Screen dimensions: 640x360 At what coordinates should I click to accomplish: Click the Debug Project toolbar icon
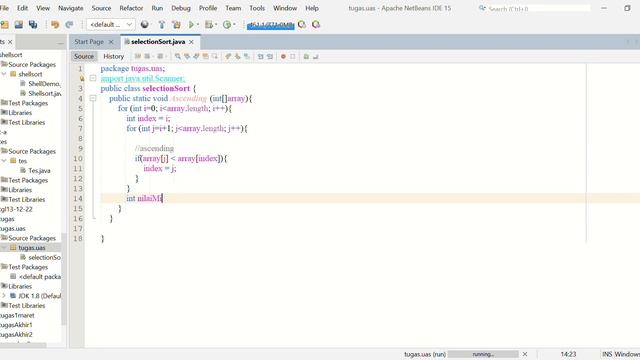click(x=209, y=25)
